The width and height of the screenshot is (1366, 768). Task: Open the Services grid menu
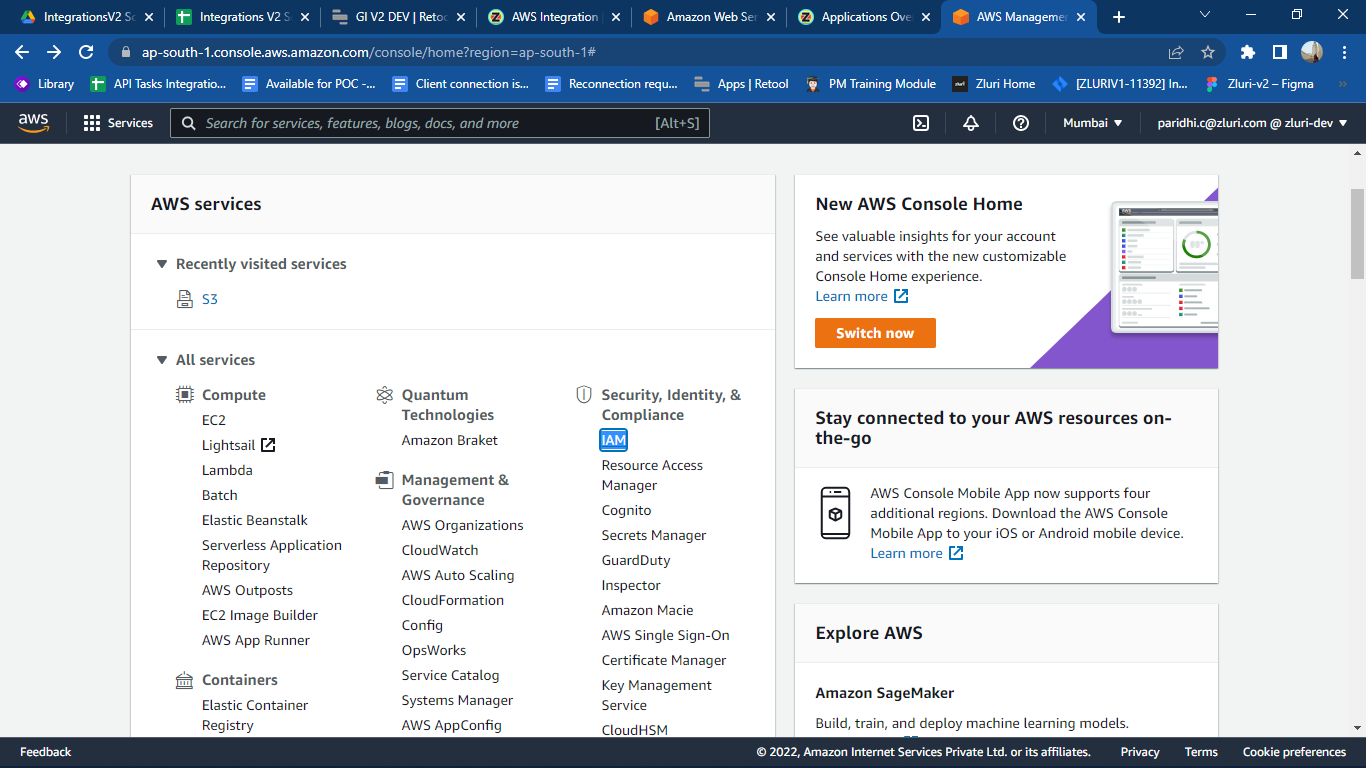point(118,123)
